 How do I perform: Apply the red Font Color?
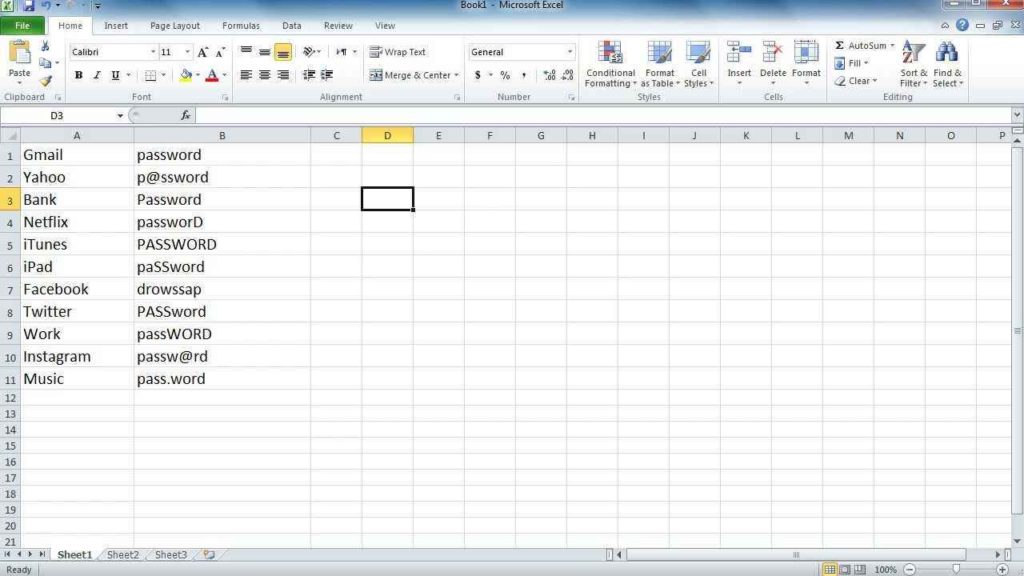[212, 75]
